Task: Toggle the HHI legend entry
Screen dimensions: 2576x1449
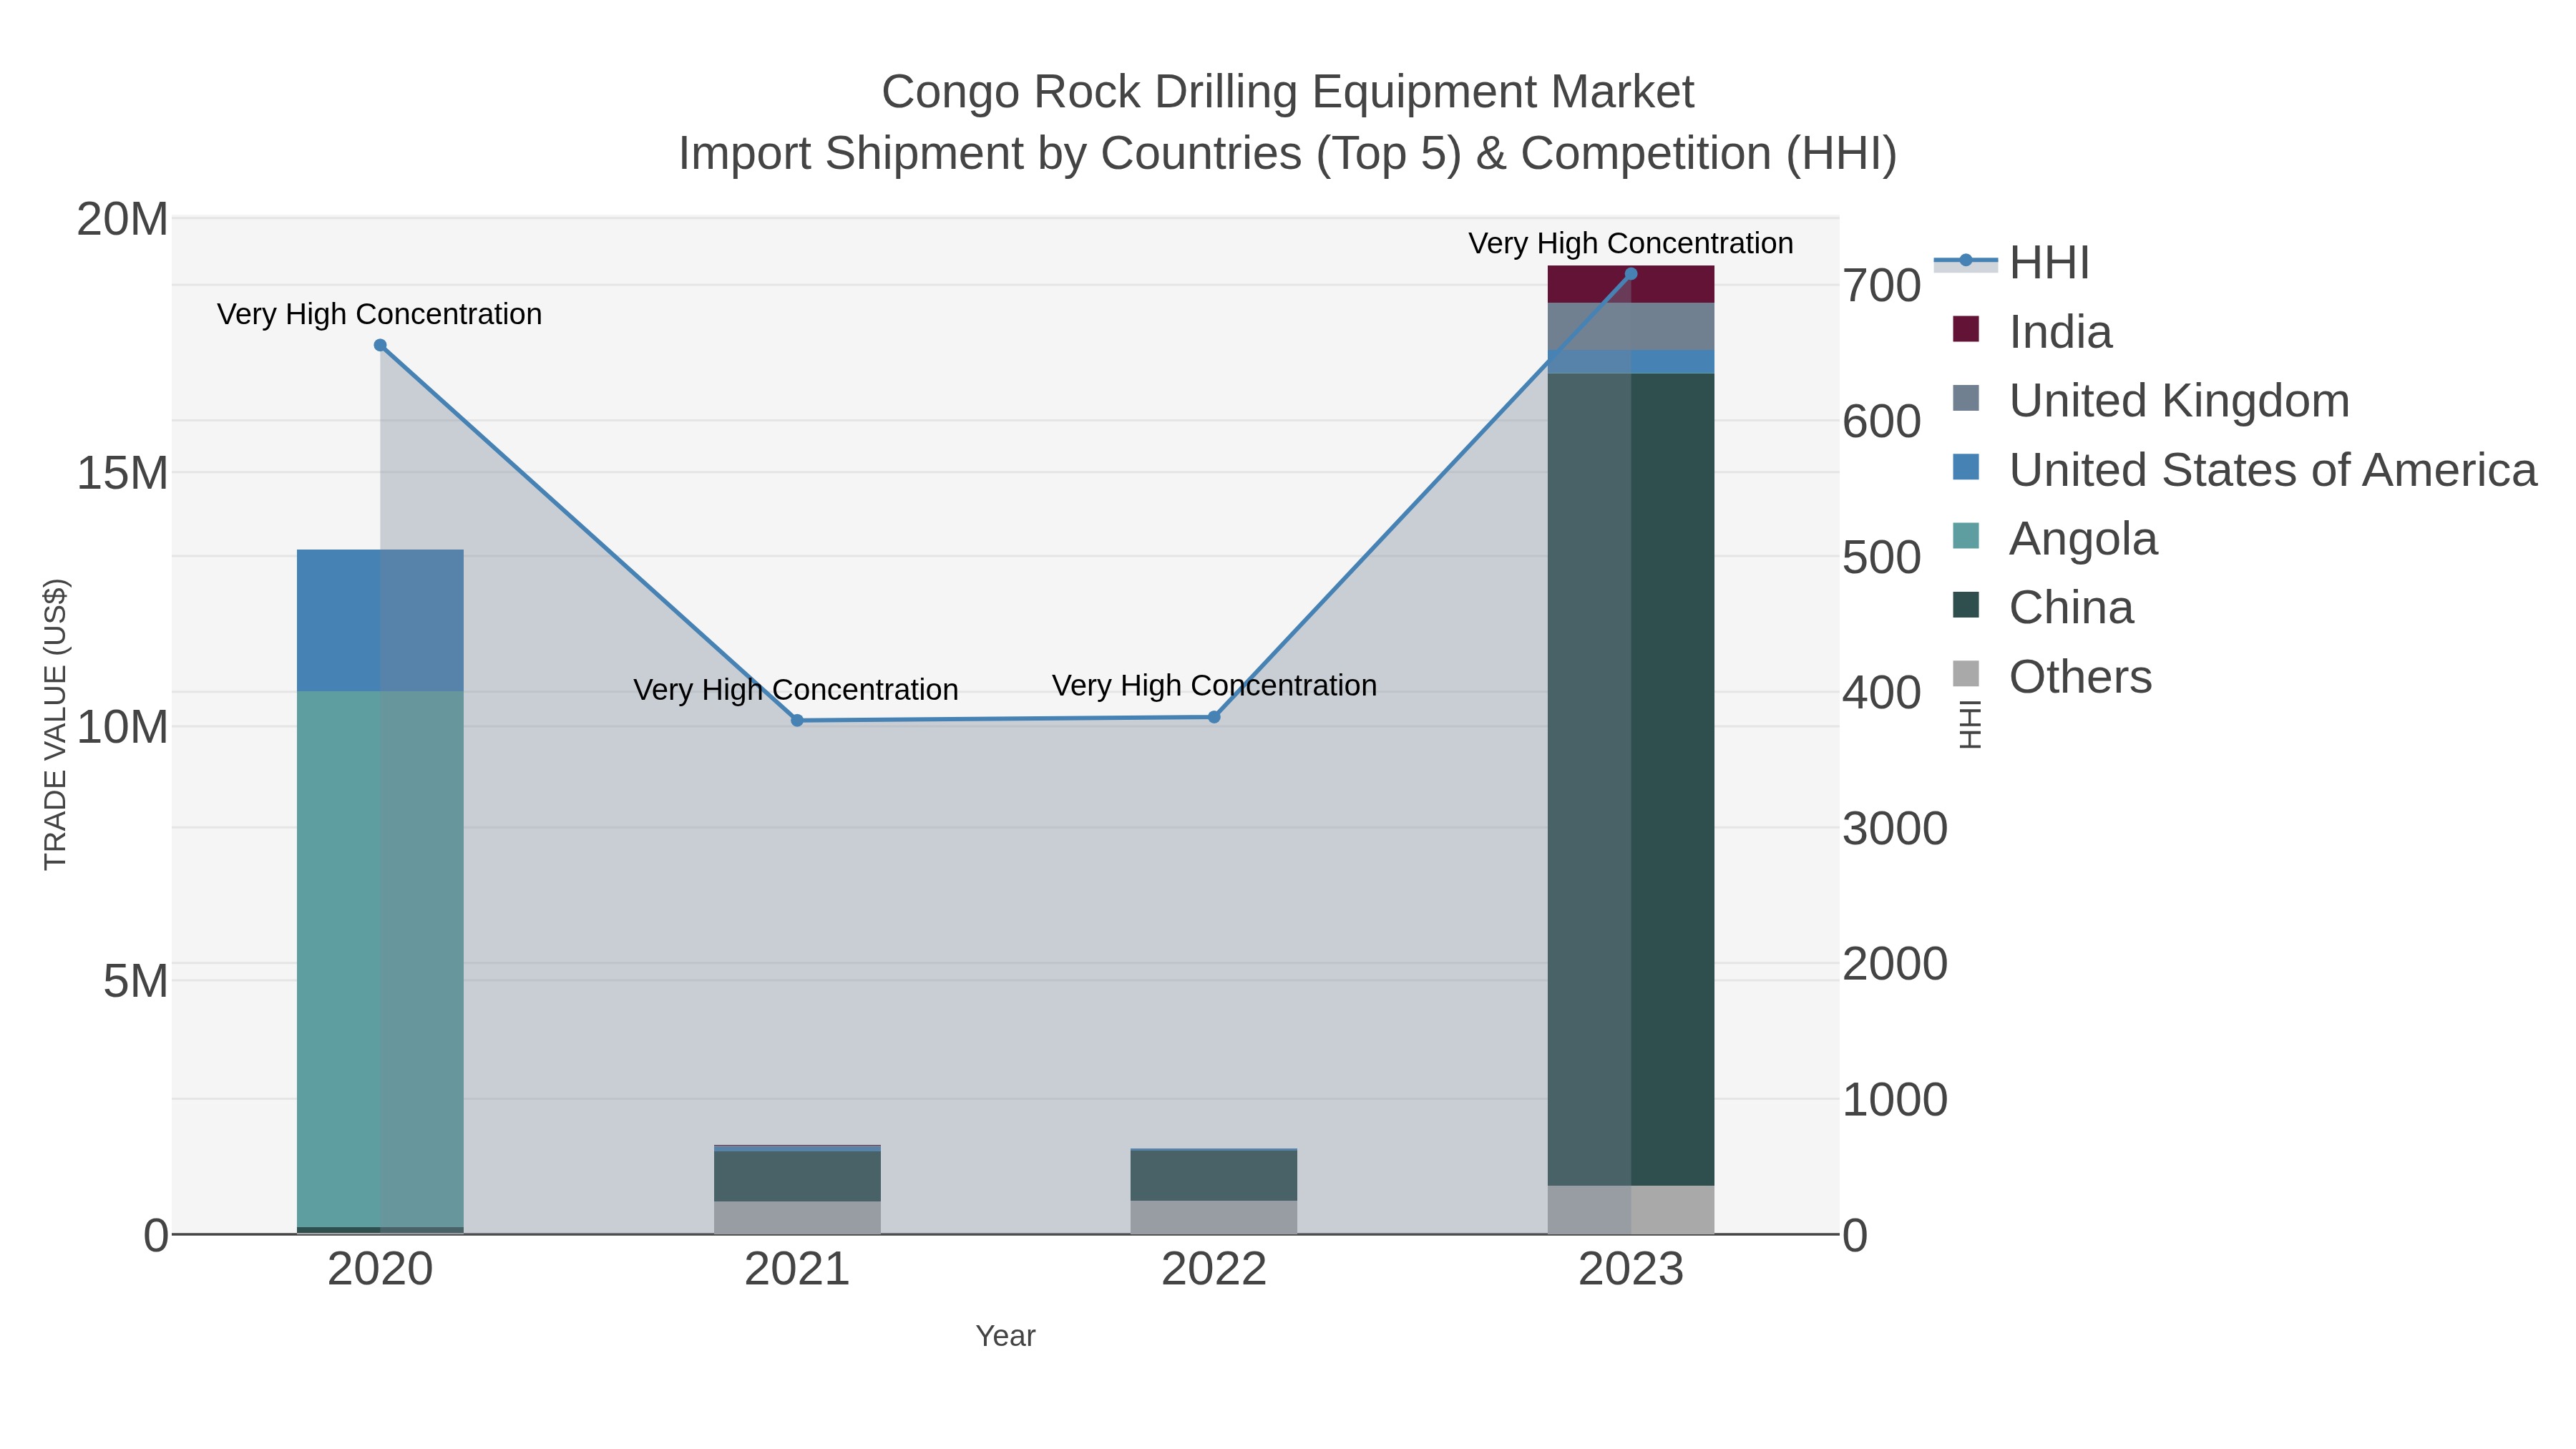Action: [2012, 263]
